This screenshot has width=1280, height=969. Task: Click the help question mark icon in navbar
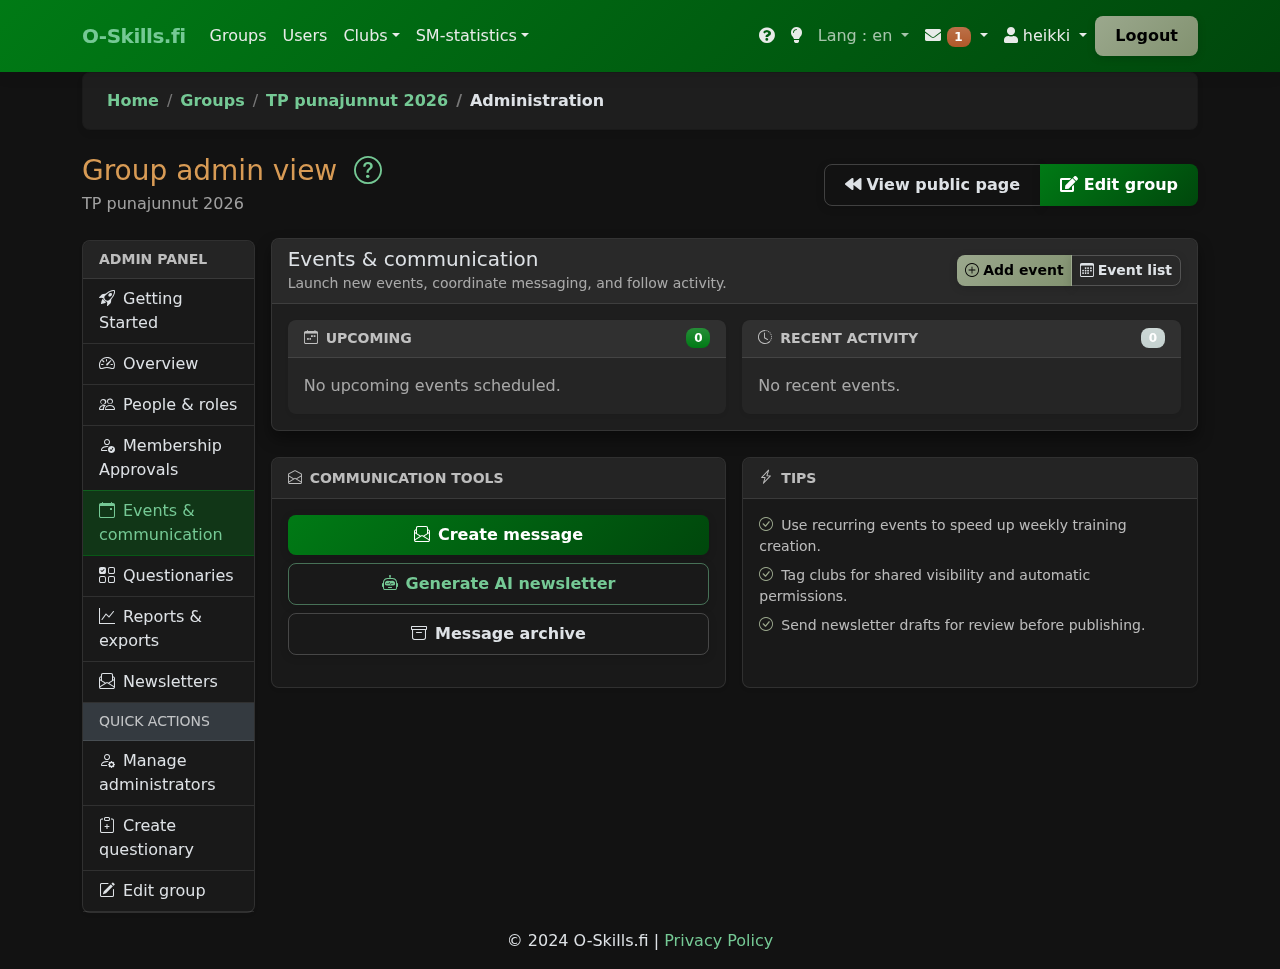[x=767, y=36]
